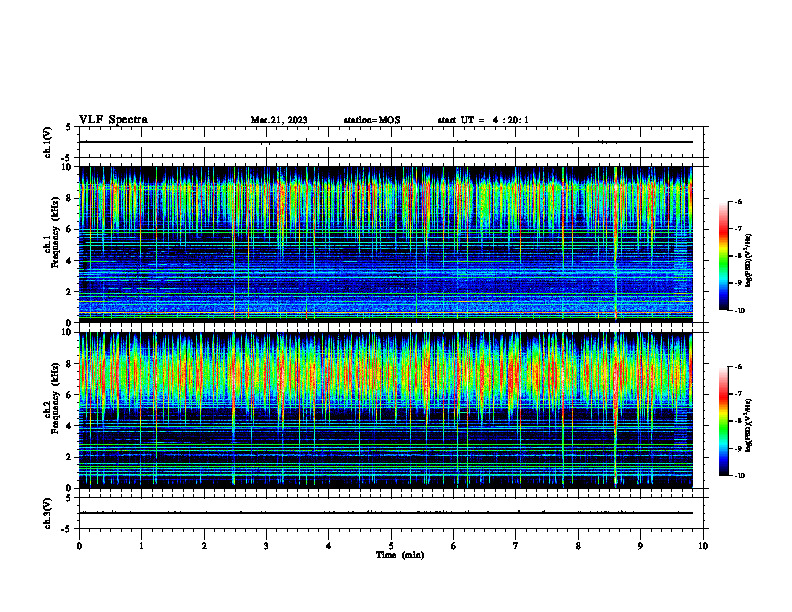Click time axis tick label "4"
The height and width of the screenshot is (612, 792).
(x=328, y=546)
